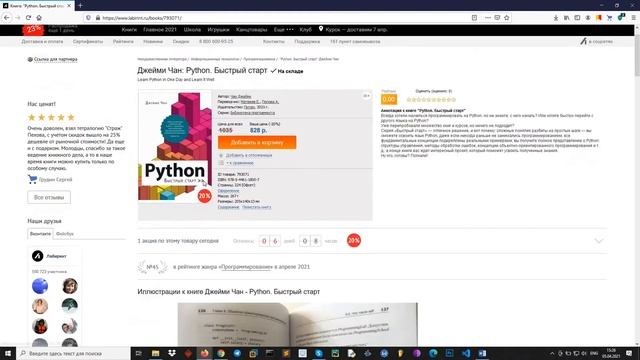640x360 pixels.
Task: Open the Контакты link
Action: (273, 41)
